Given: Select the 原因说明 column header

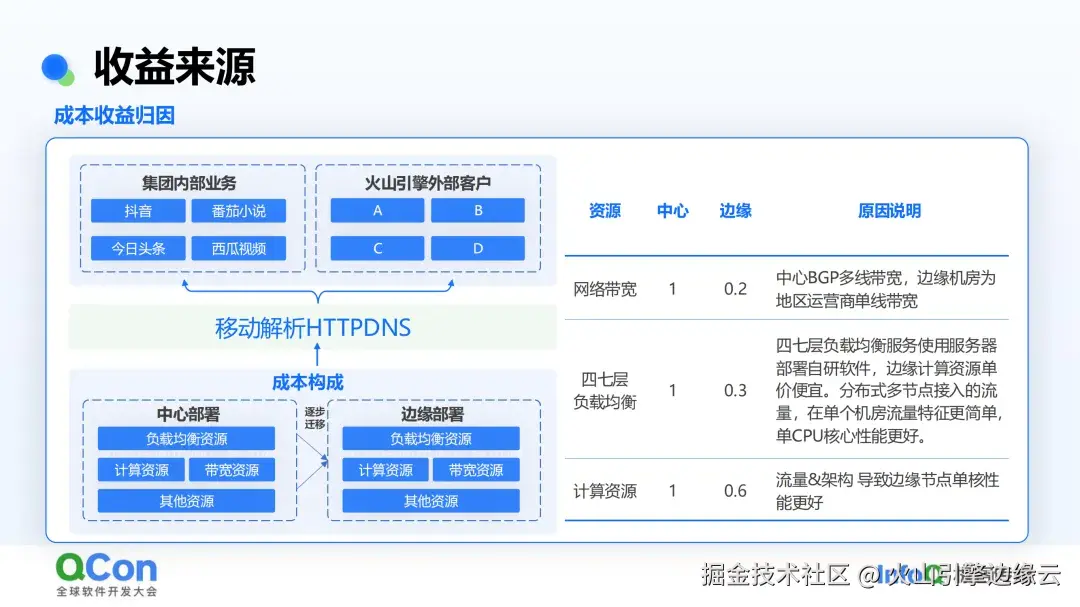Looking at the screenshot, I should point(890,211).
